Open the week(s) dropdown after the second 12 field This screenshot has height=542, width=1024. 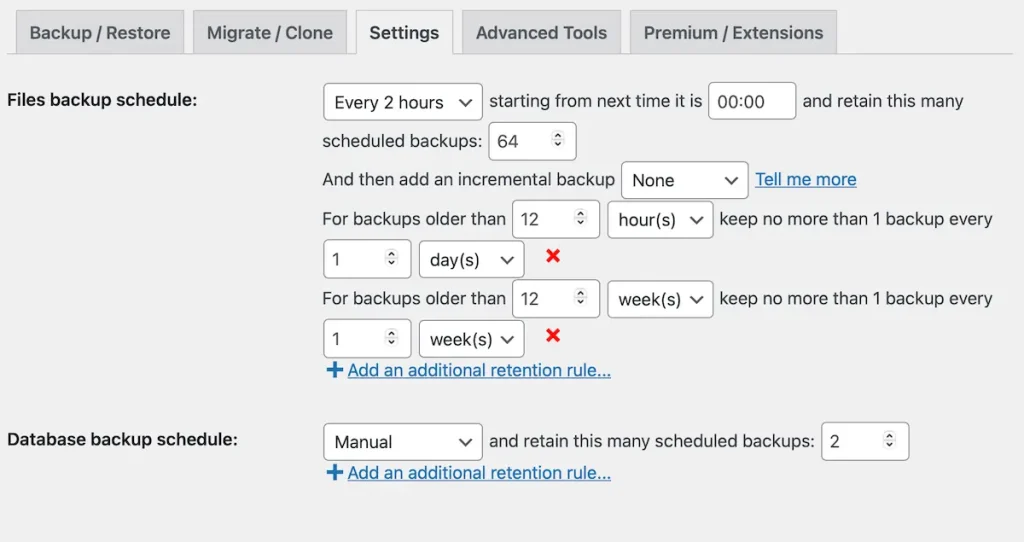(660, 300)
